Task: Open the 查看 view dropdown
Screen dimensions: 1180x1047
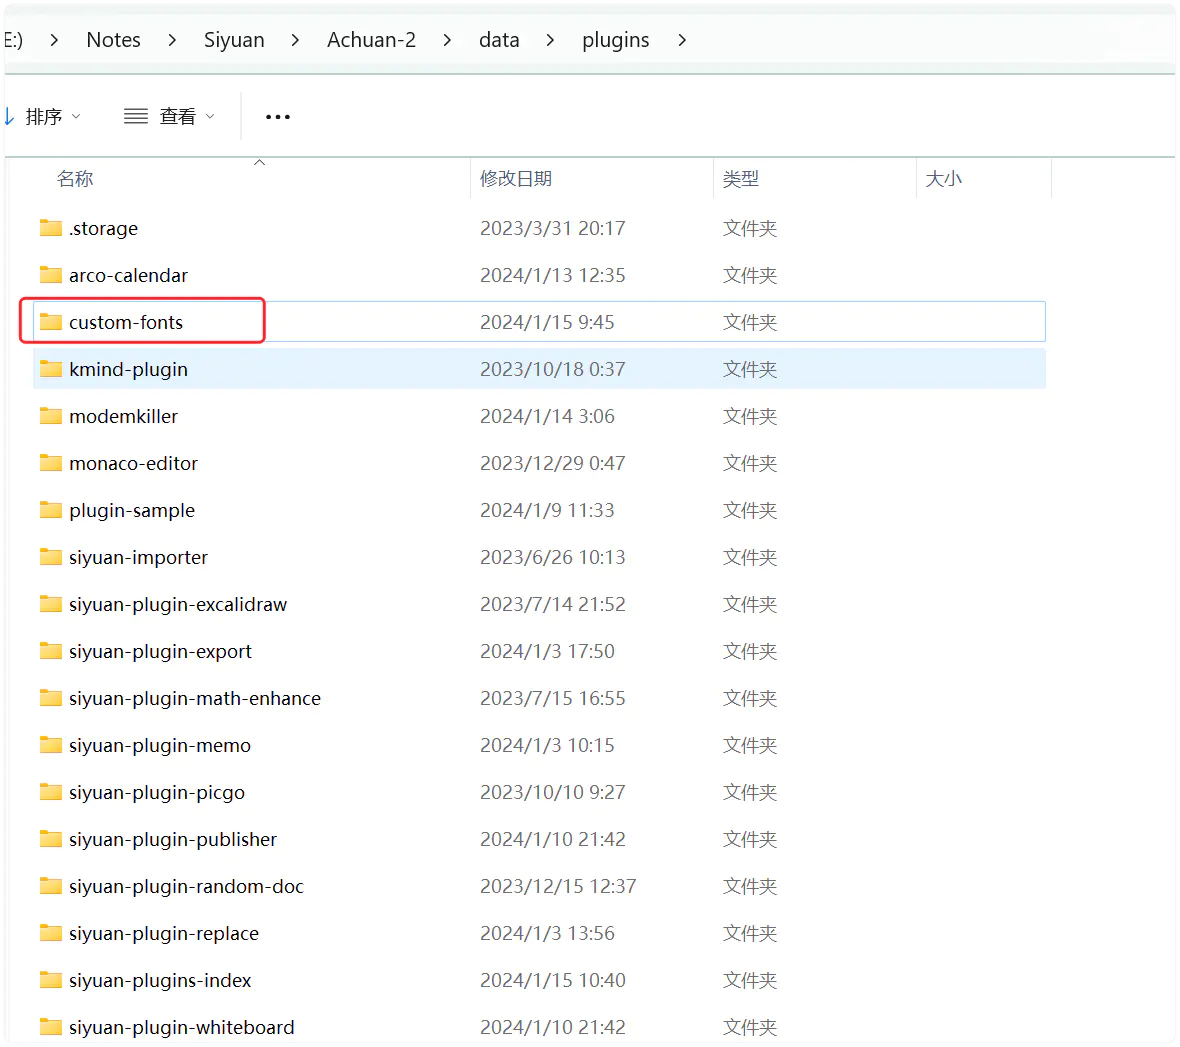Action: point(169,117)
